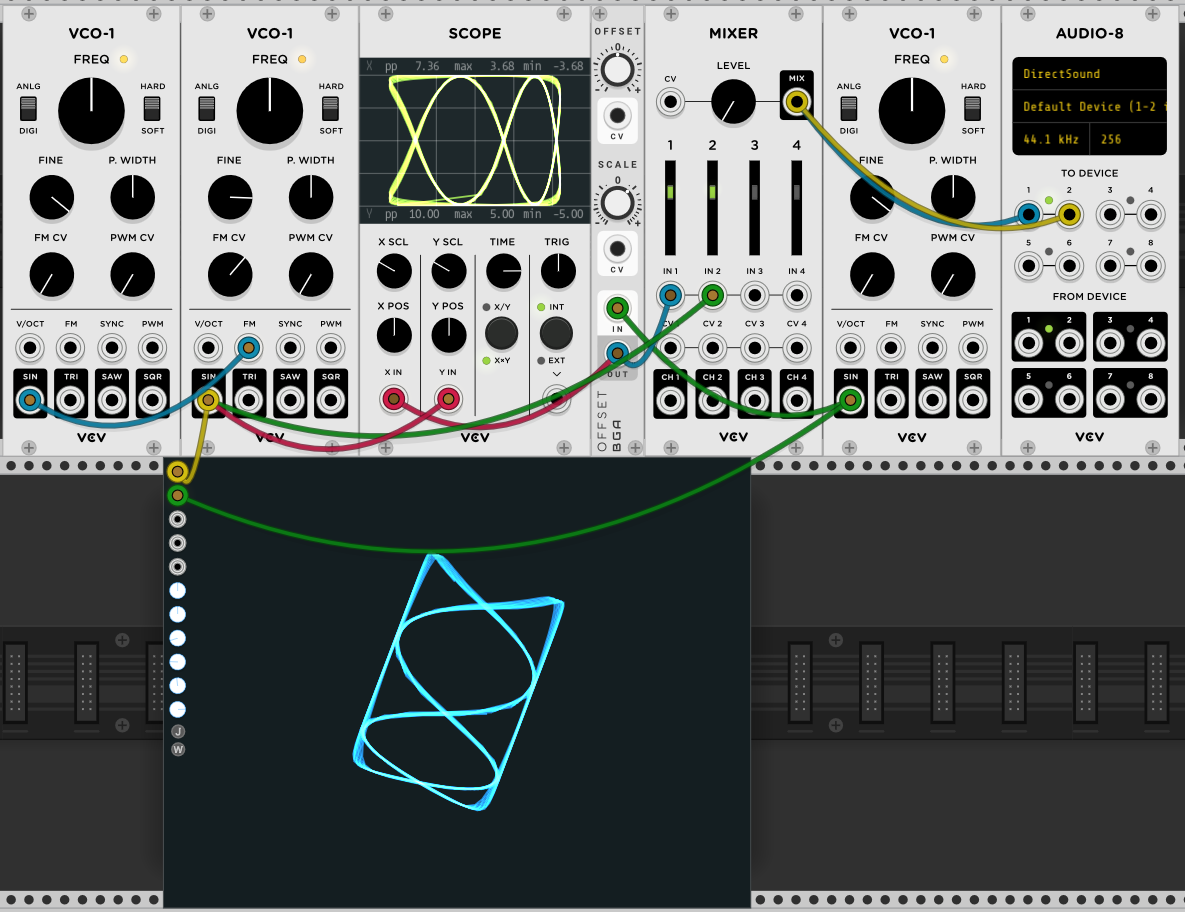1185x912 pixels.
Task: Click the W button on the bottom module
Action: tap(178, 750)
